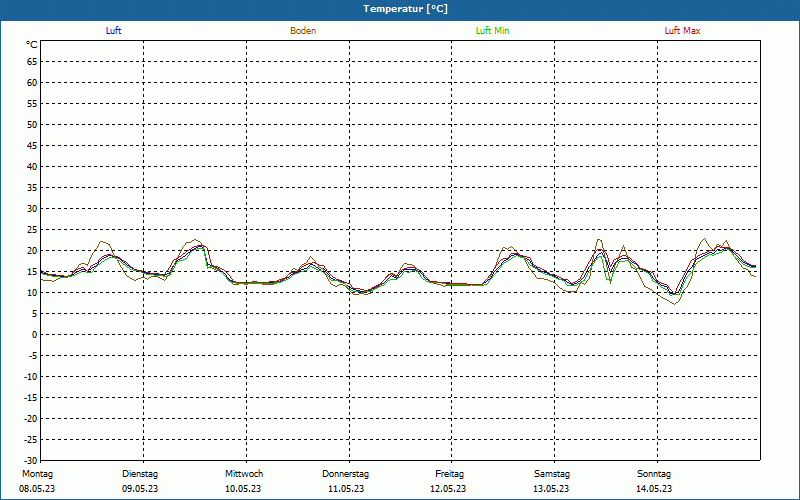Click the Dienstag axis label
Viewport: 800px width, 500px height.
click(140, 474)
